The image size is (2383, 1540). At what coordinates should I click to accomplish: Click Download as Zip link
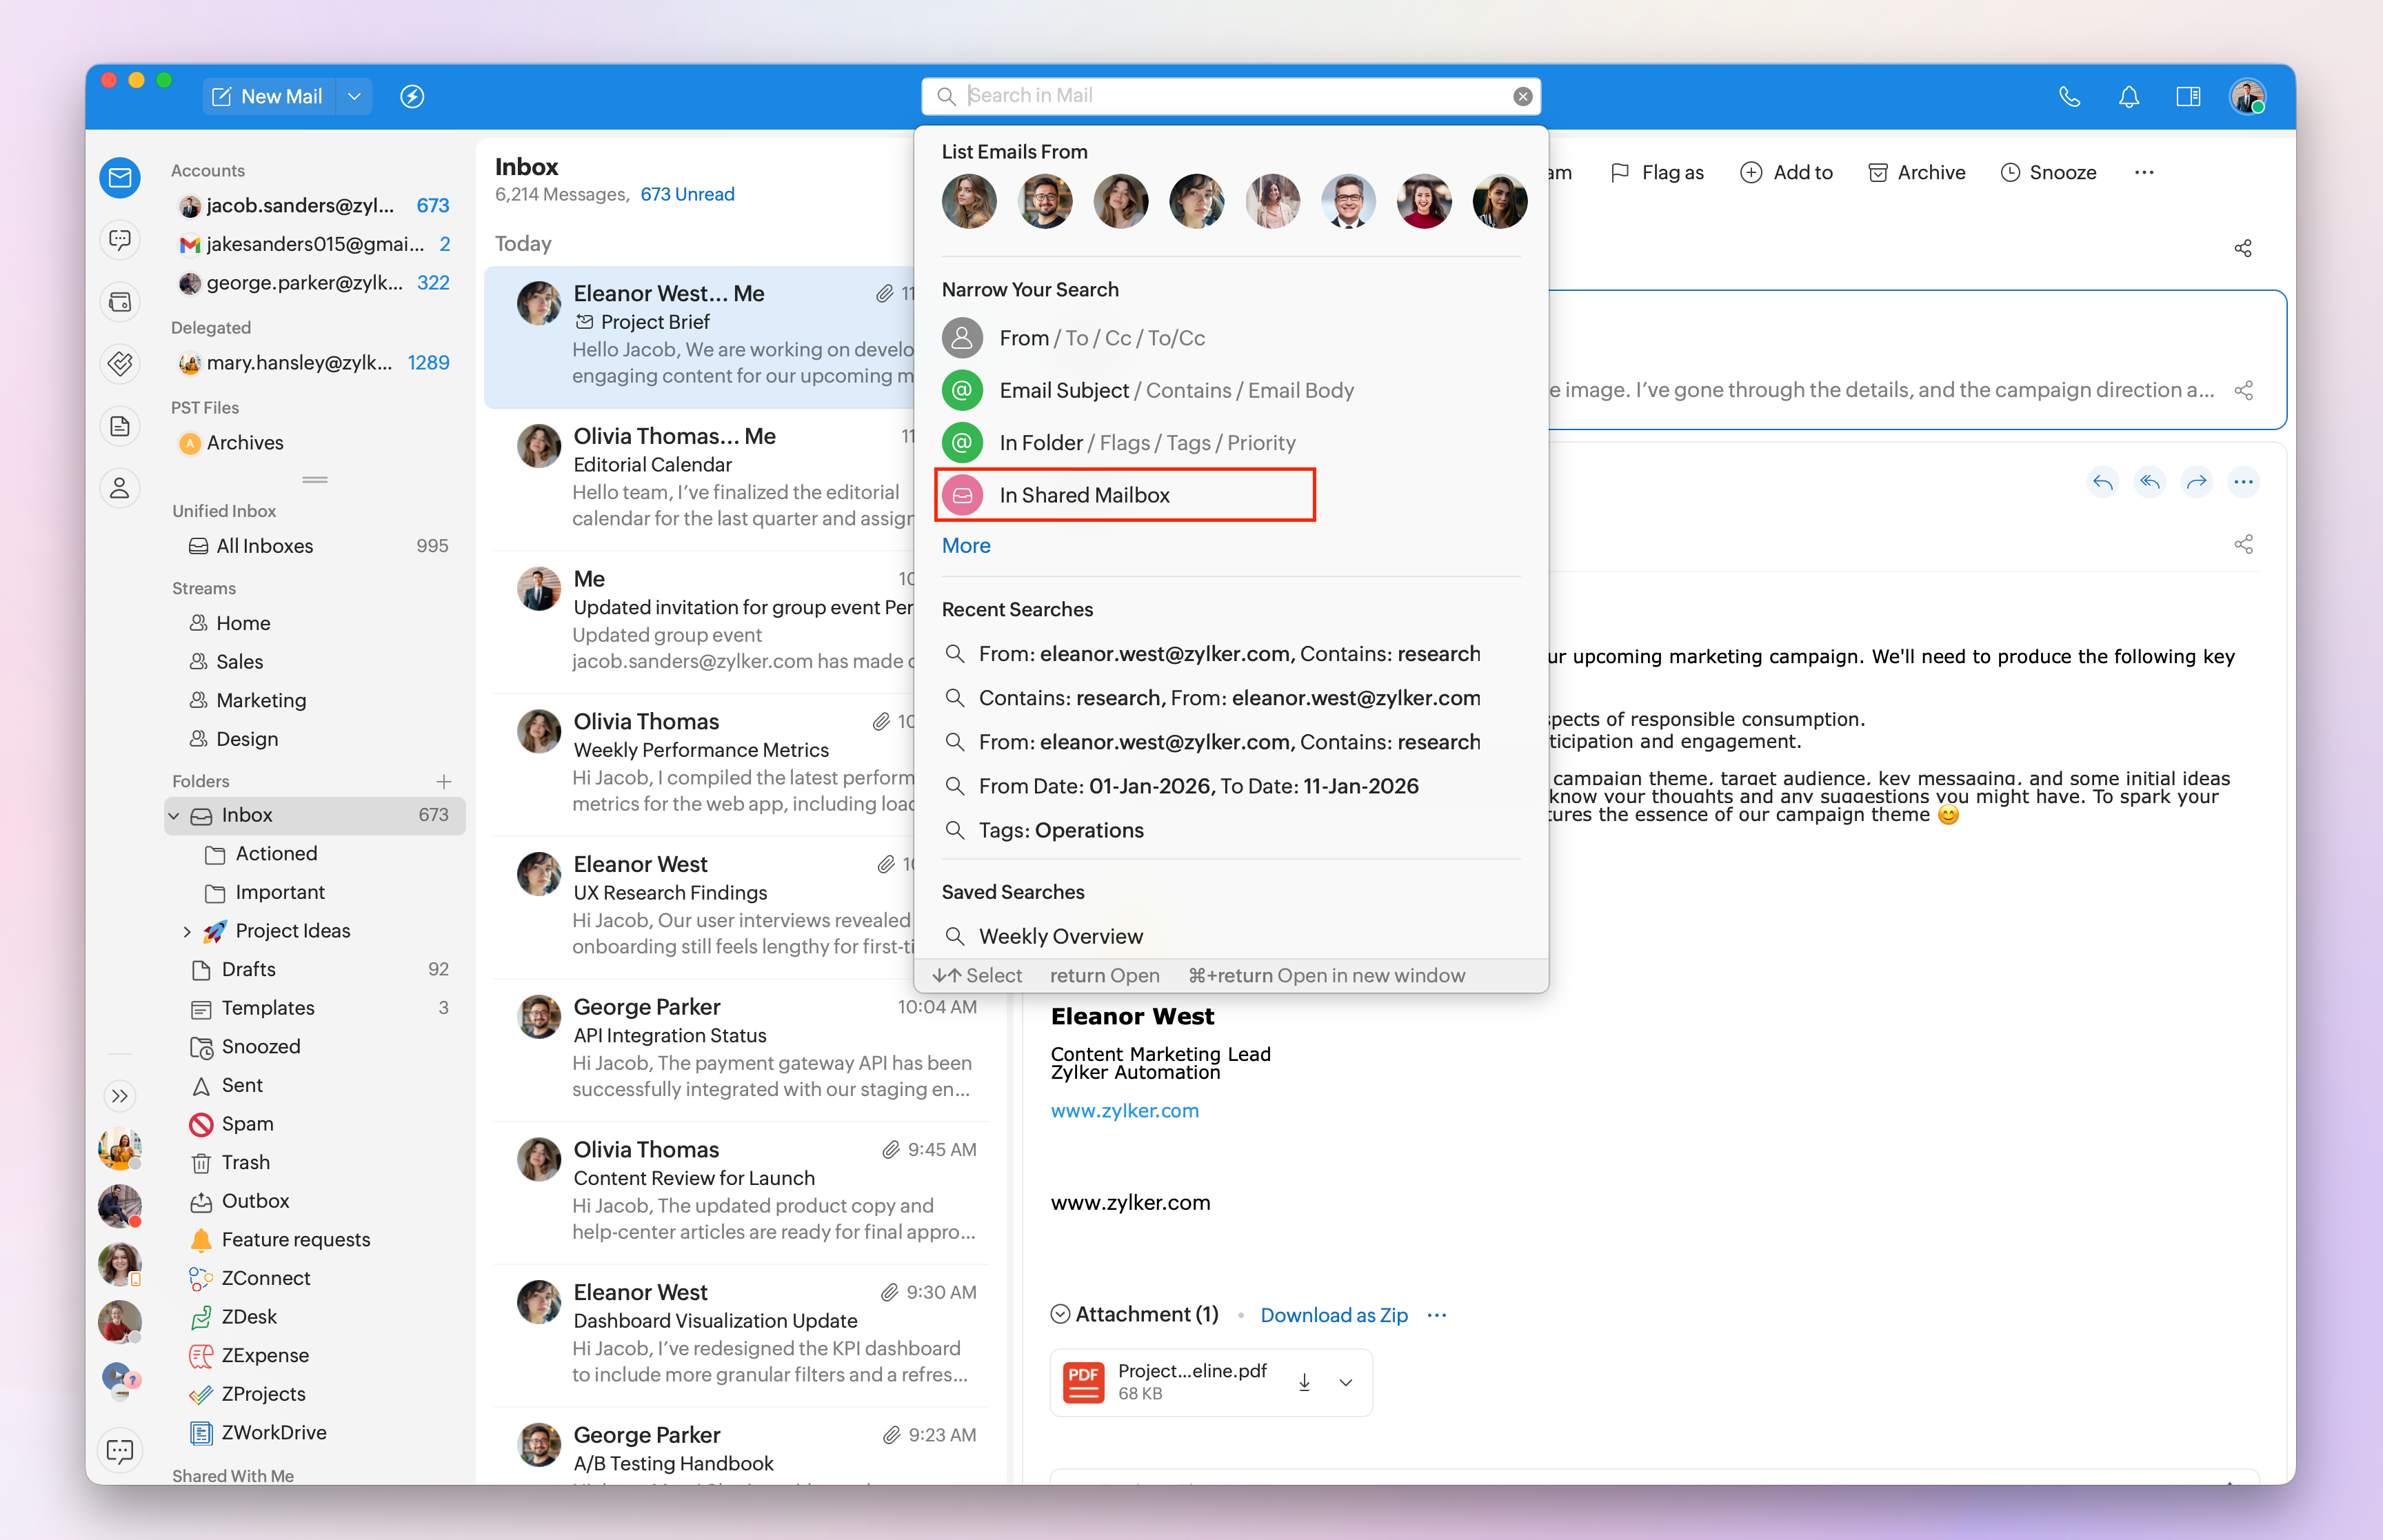(x=1333, y=1315)
